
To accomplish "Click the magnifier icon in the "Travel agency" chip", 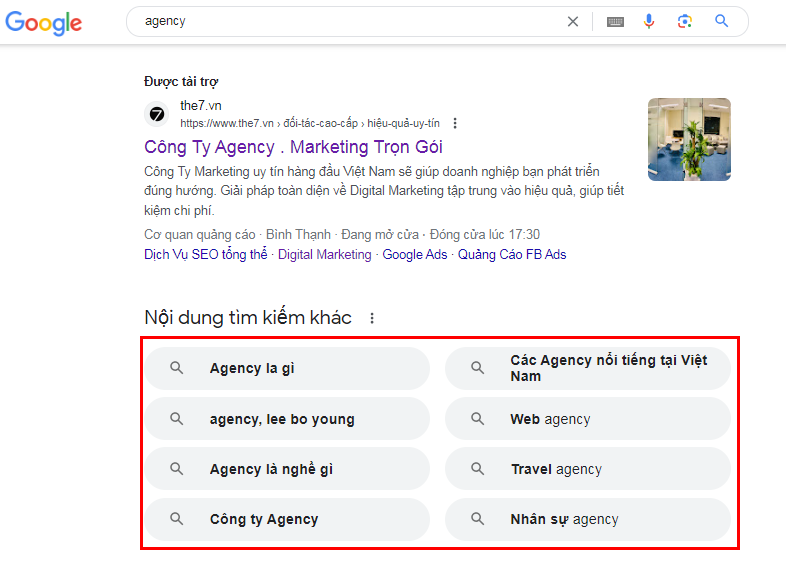I will click(477, 469).
